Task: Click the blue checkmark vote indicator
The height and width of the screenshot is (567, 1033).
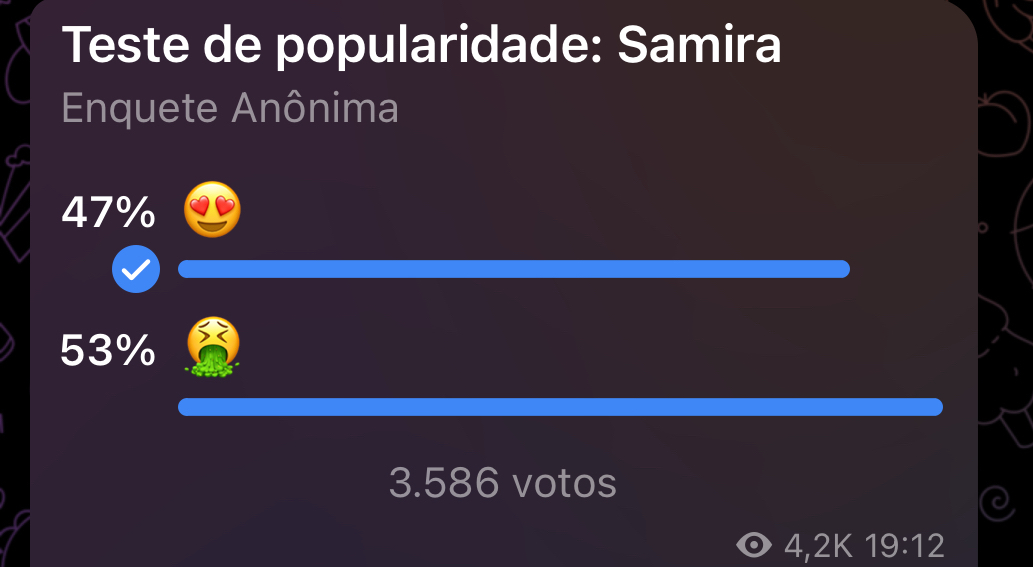Action: click(x=135, y=269)
